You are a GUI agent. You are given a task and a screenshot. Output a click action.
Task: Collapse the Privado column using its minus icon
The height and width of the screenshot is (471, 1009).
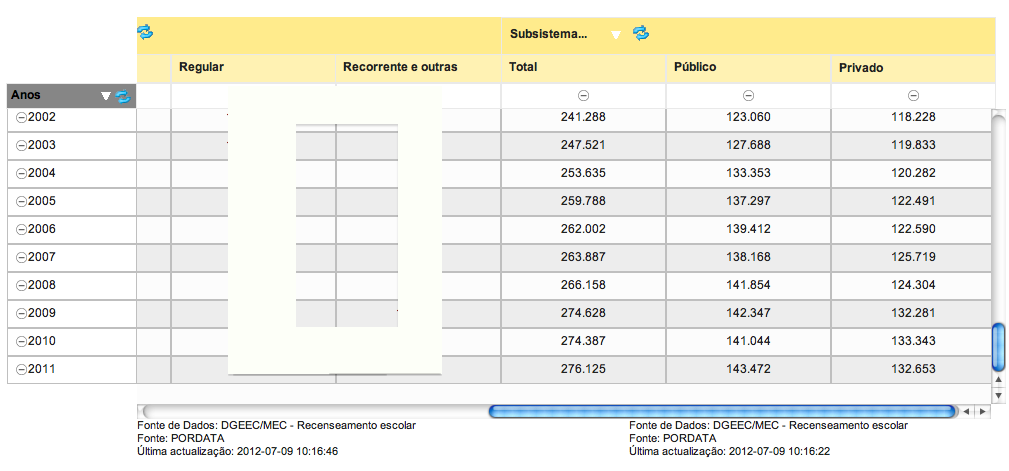(x=913, y=95)
